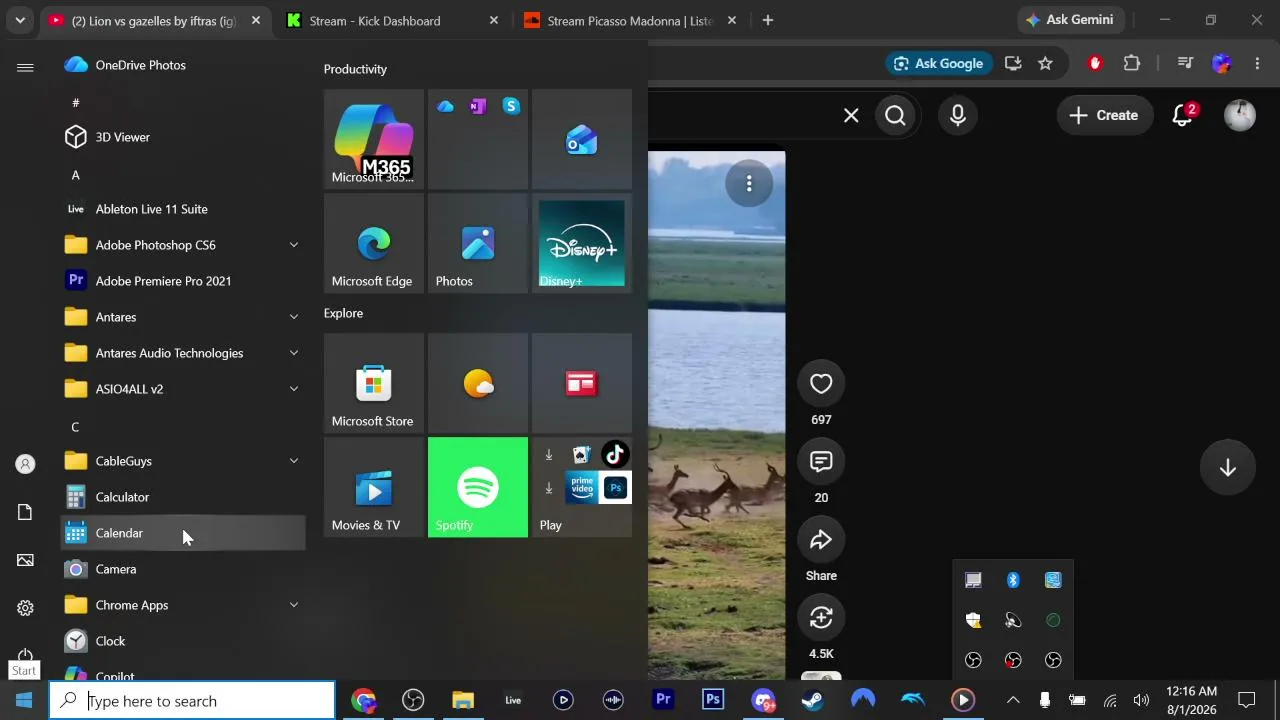Click the YouTube Create button
1280x720 pixels.
[x=1103, y=115]
